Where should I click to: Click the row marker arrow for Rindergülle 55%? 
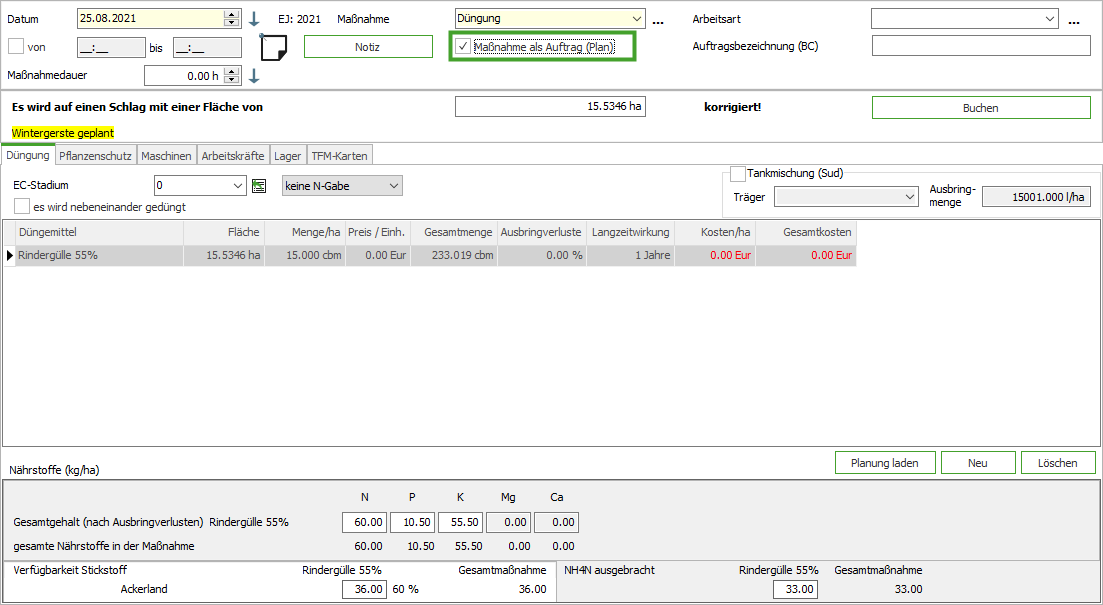[x=11, y=256]
